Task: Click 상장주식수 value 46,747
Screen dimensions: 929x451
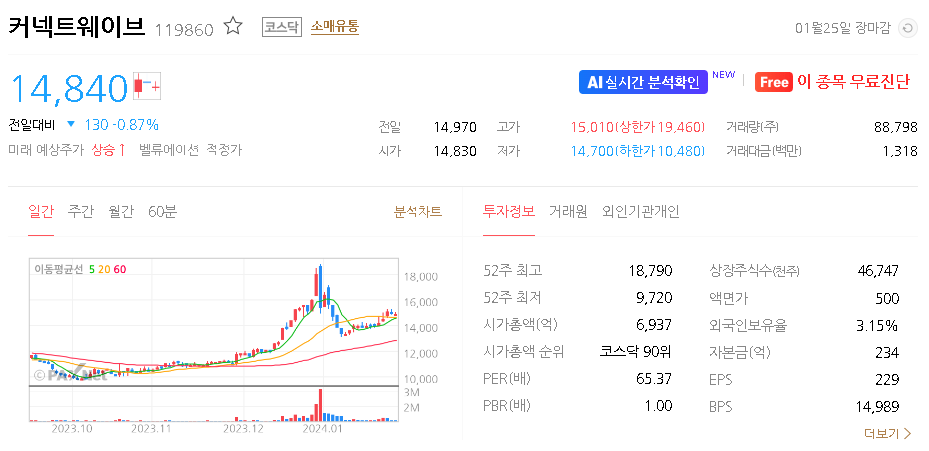Action: pyautogui.click(x=878, y=271)
